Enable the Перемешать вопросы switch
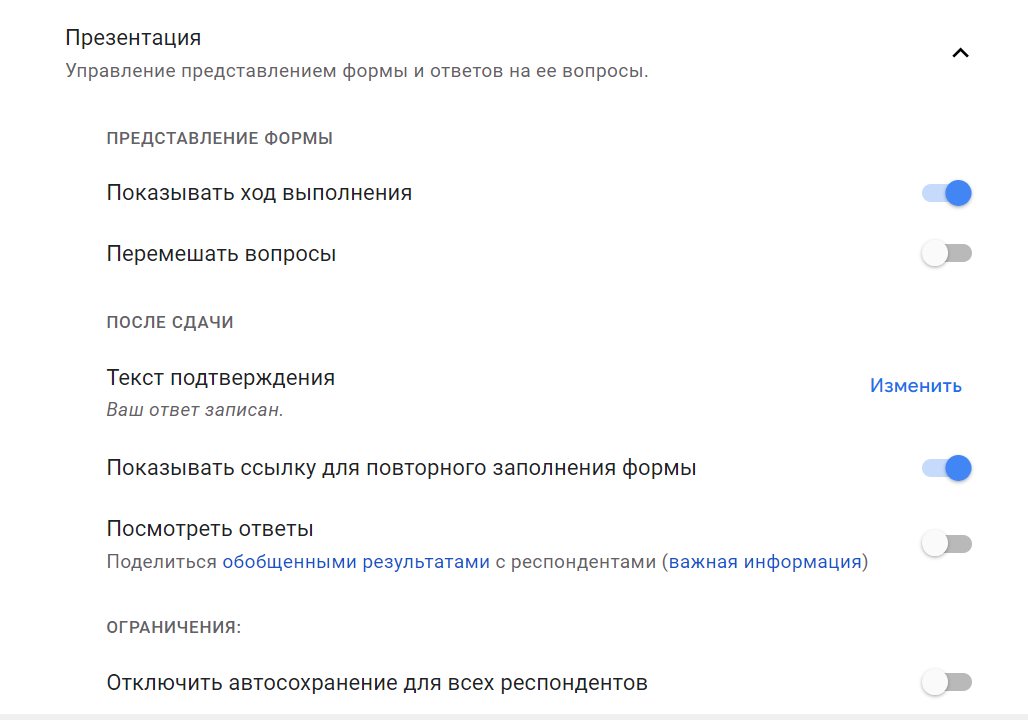Image resolution: width=1028 pixels, height=720 pixels. (946, 253)
